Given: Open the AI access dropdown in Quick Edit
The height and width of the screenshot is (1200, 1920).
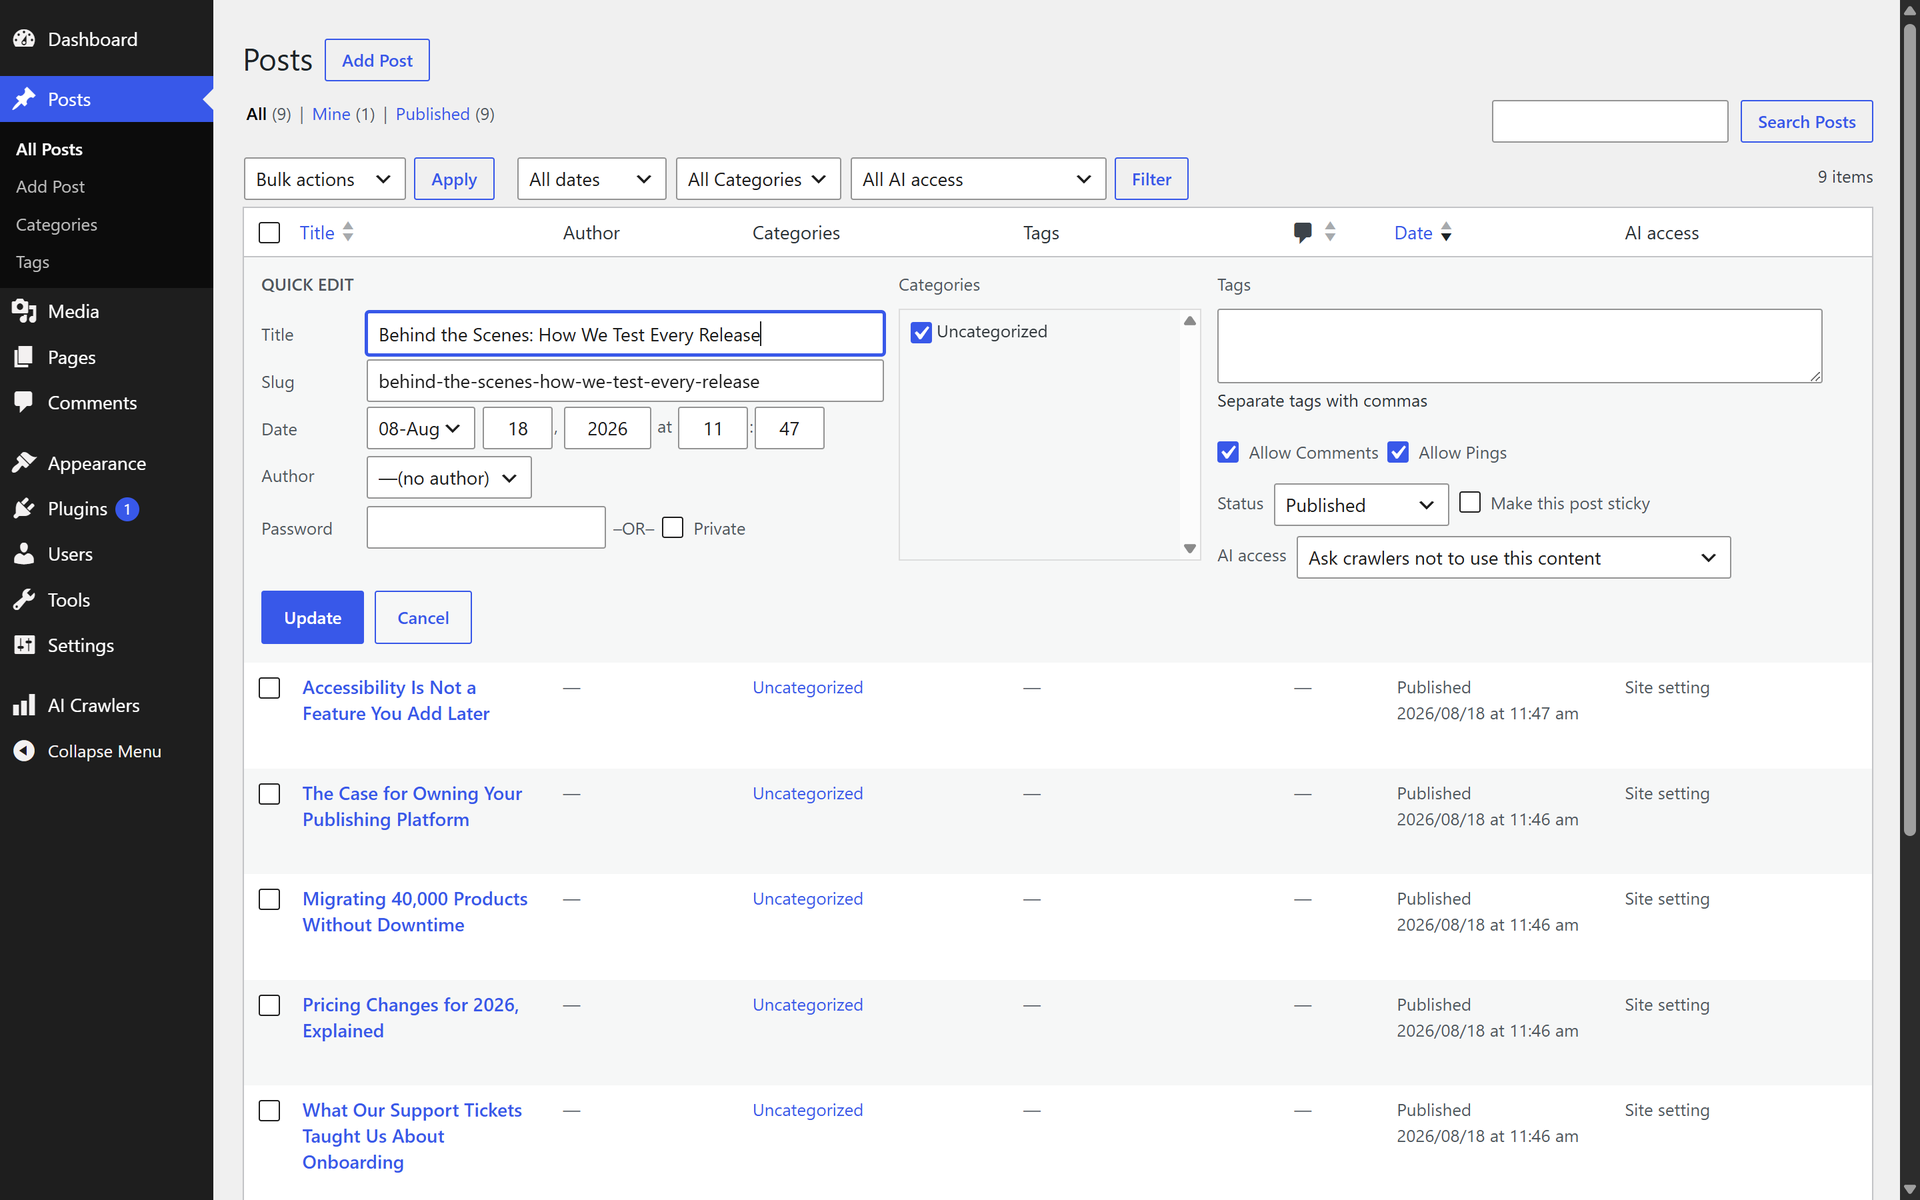Looking at the screenshot, I should point(1513,558).
